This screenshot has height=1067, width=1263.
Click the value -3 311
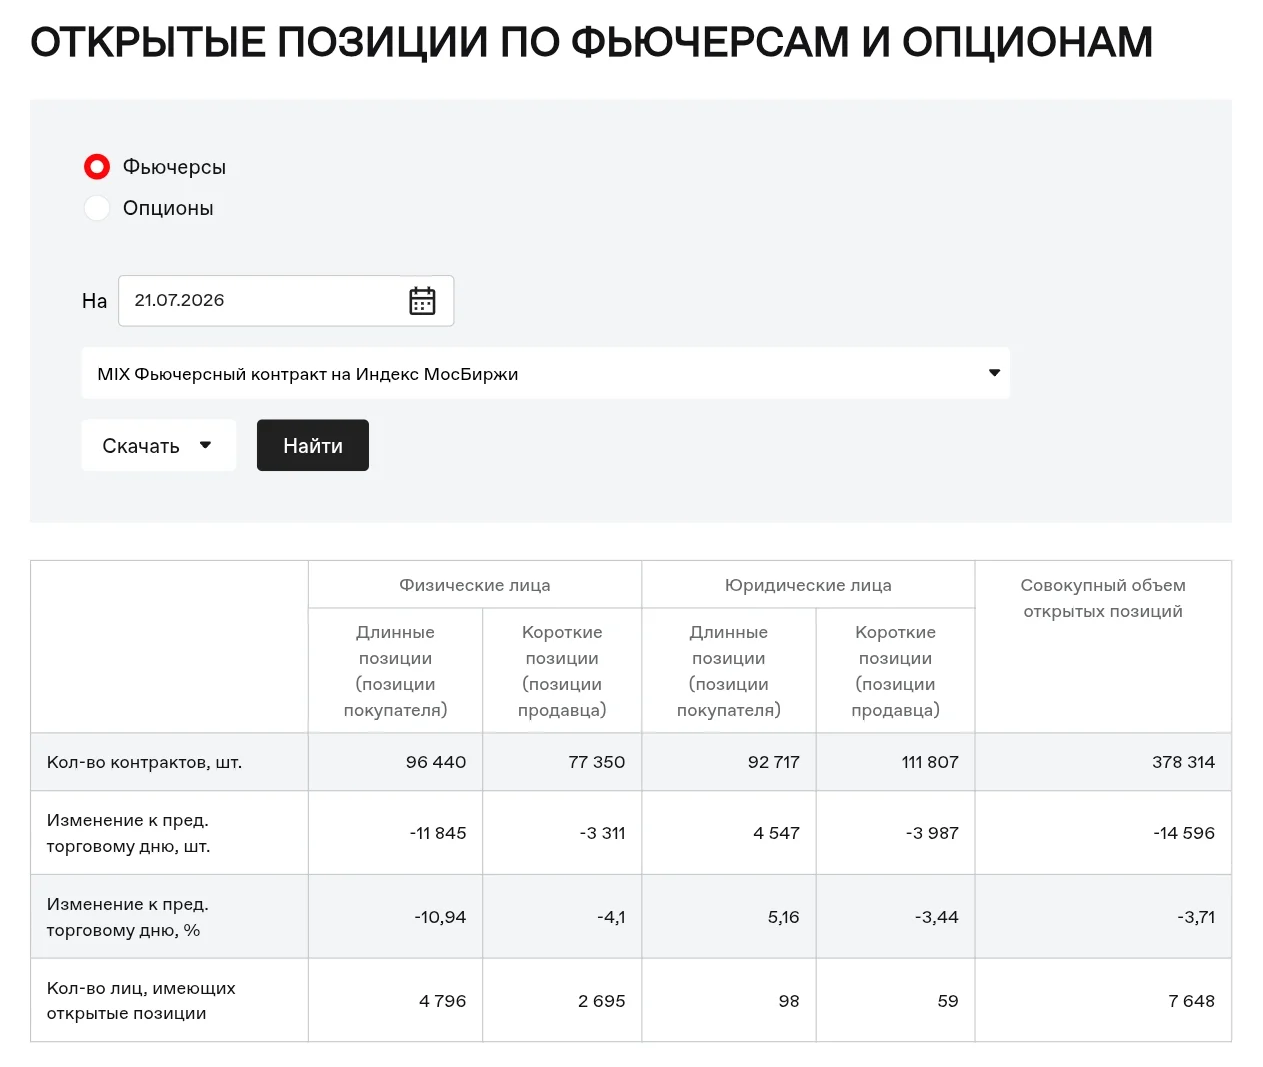[x=602, y=833]
